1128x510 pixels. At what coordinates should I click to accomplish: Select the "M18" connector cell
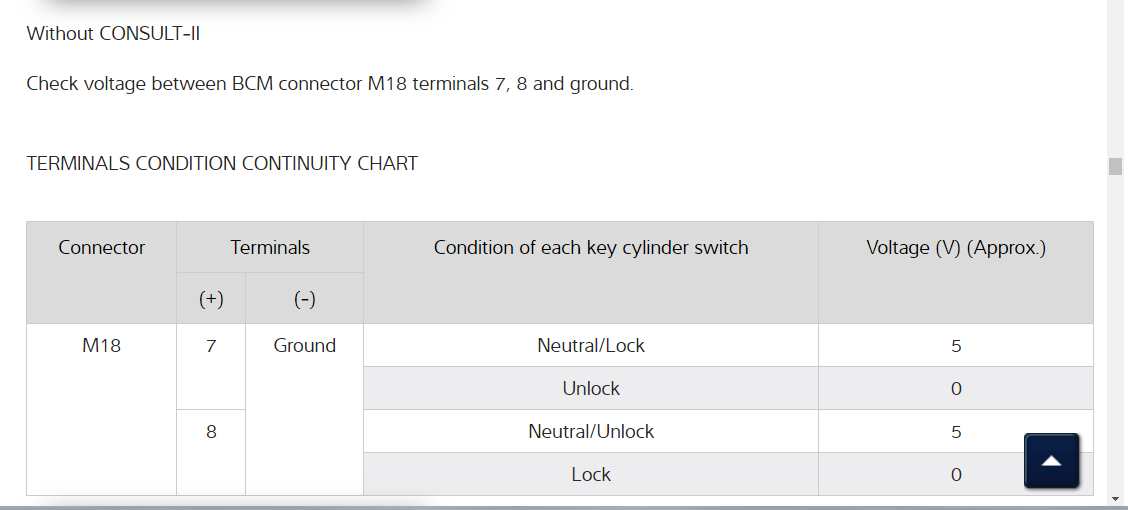tap(102, 346)
